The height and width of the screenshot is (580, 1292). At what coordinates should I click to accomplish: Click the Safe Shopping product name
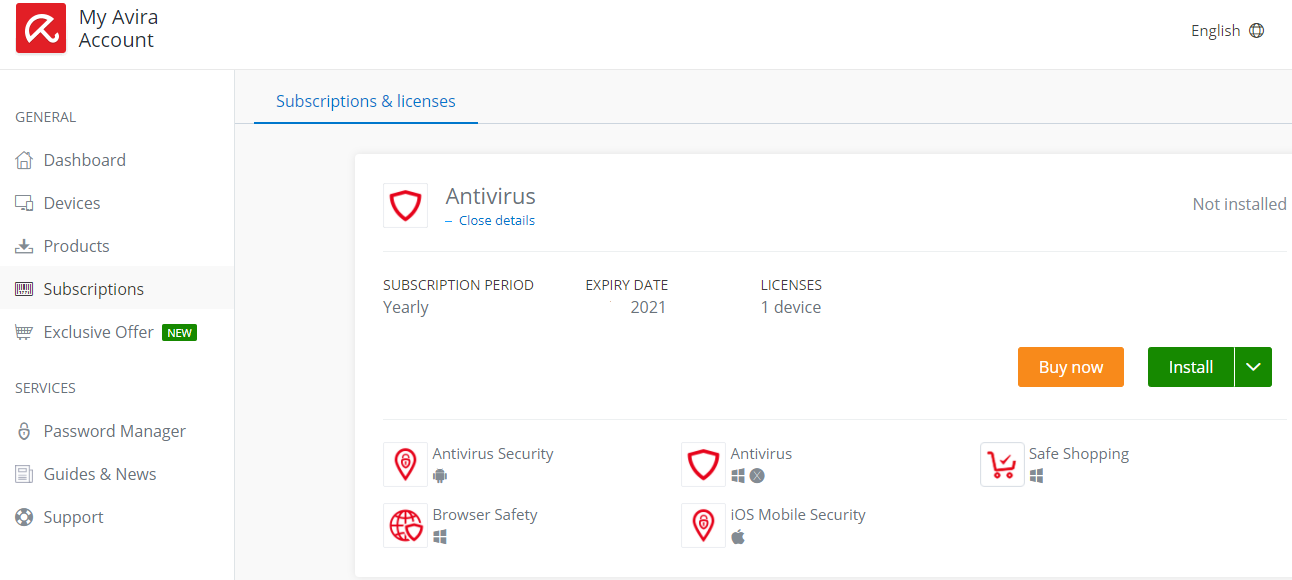point(1079,454)
